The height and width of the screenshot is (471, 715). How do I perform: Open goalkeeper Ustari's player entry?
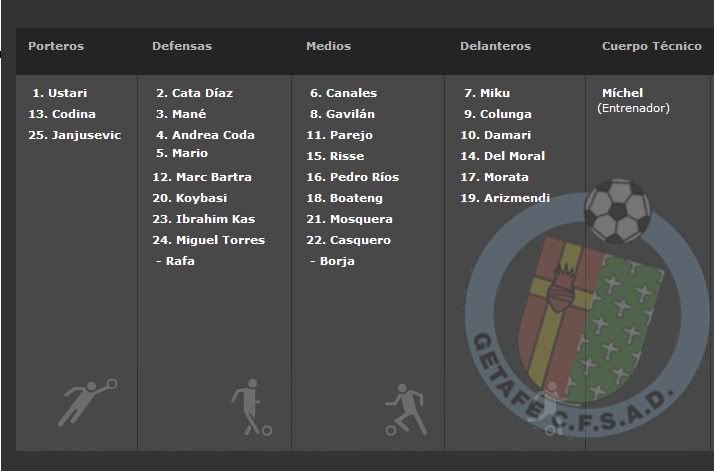tap(59, 93)
